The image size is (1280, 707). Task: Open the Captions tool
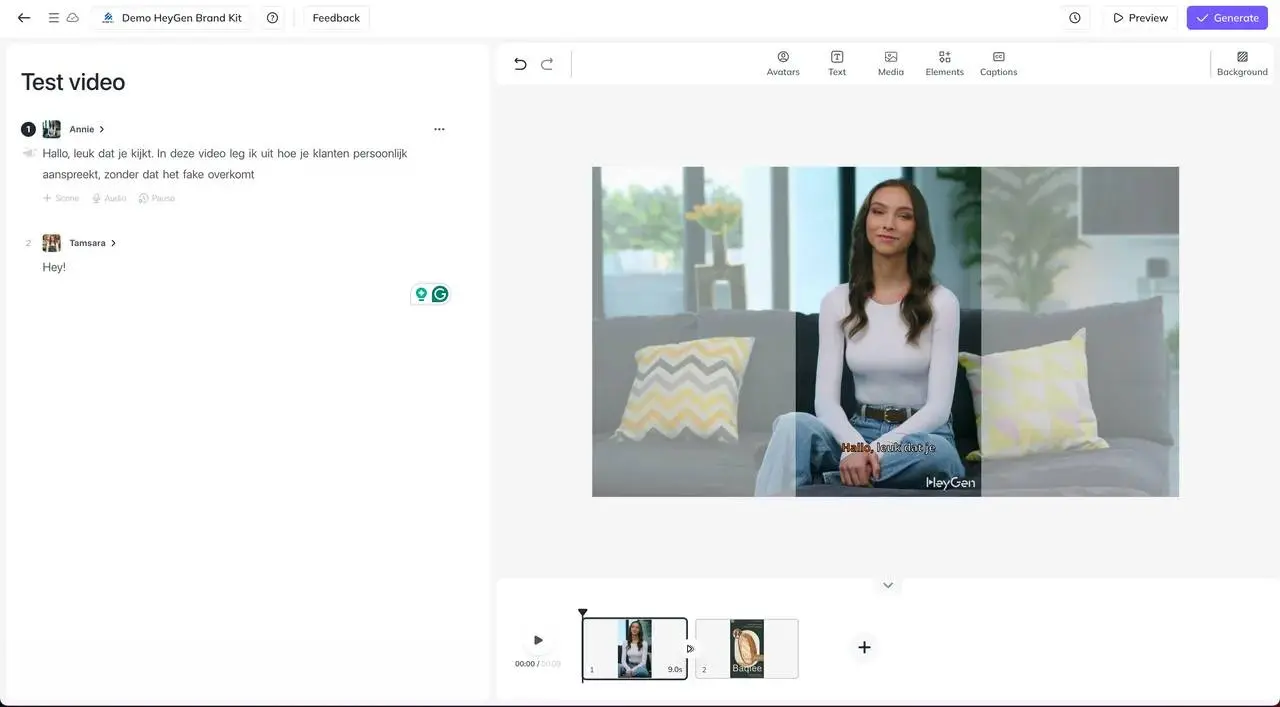(x=998, y=64)
